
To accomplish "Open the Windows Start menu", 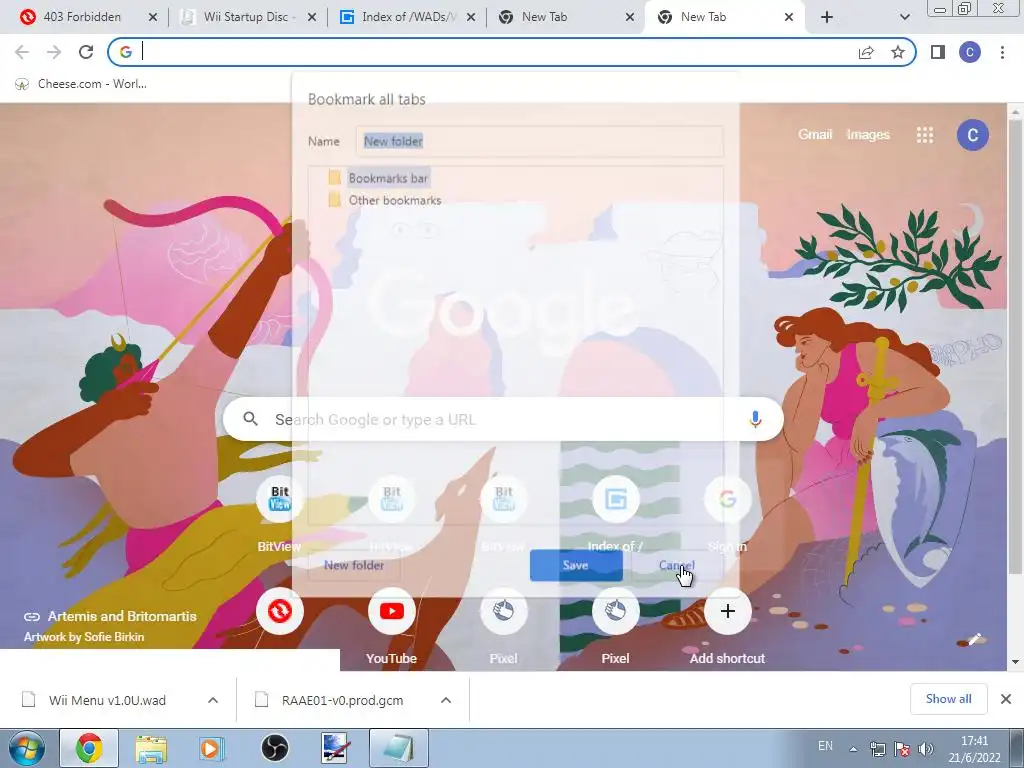I will tap(25, 748).
